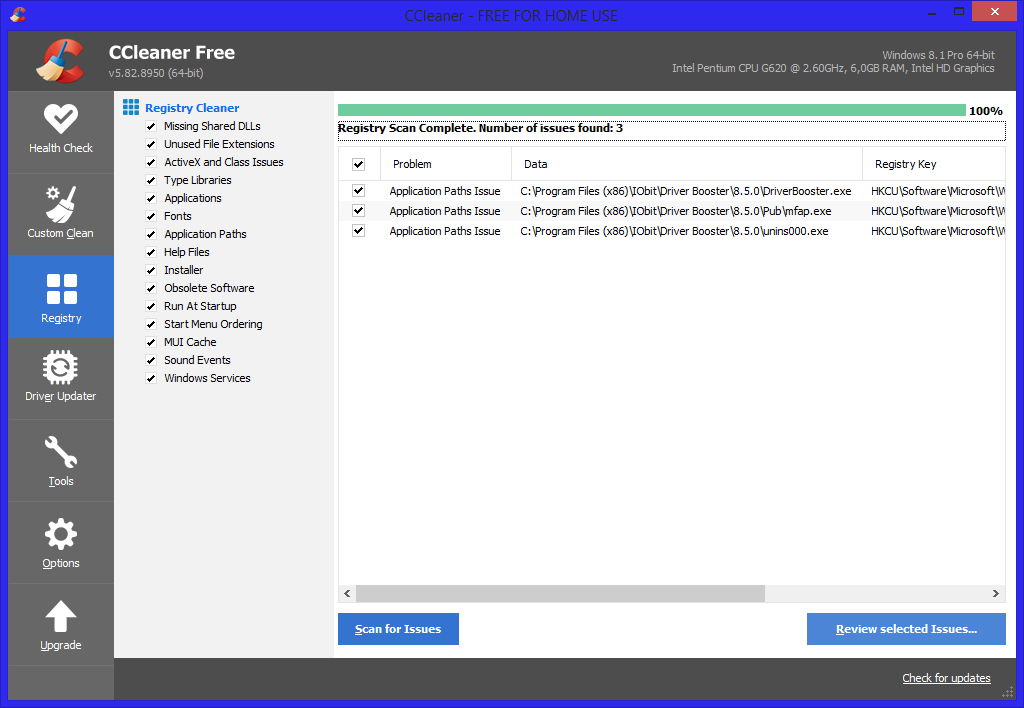Uncheck Missing Shared DLLs
This screenshot has width=1024, height=708.
tap(151, 126)
